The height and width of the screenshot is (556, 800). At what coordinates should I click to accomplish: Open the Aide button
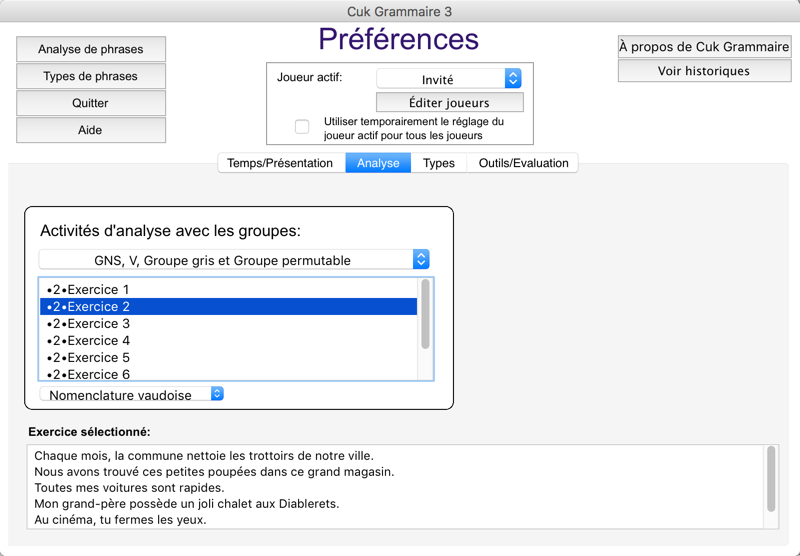coord(91,130)
